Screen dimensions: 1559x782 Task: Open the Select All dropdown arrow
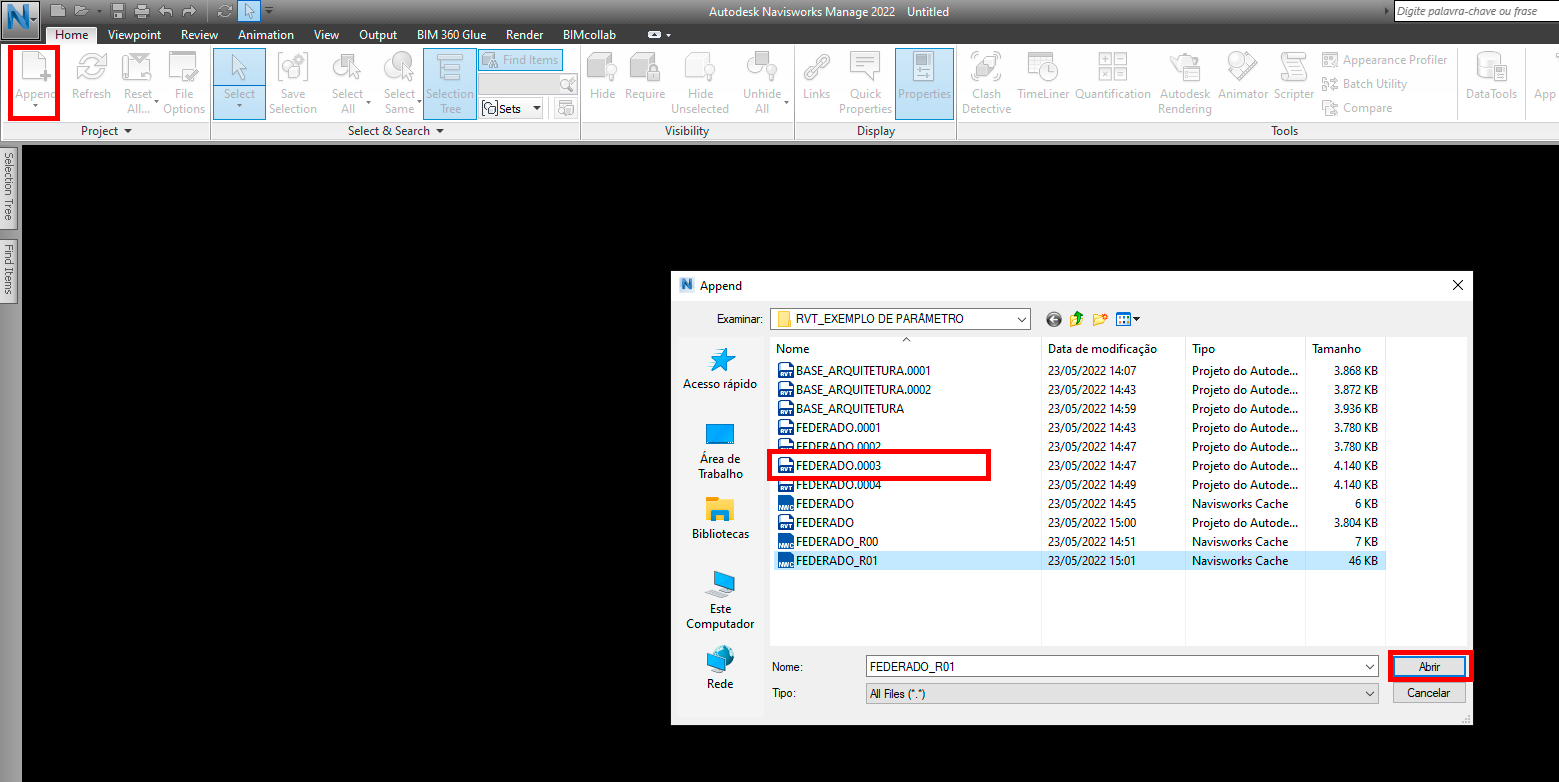pos(368,104)
